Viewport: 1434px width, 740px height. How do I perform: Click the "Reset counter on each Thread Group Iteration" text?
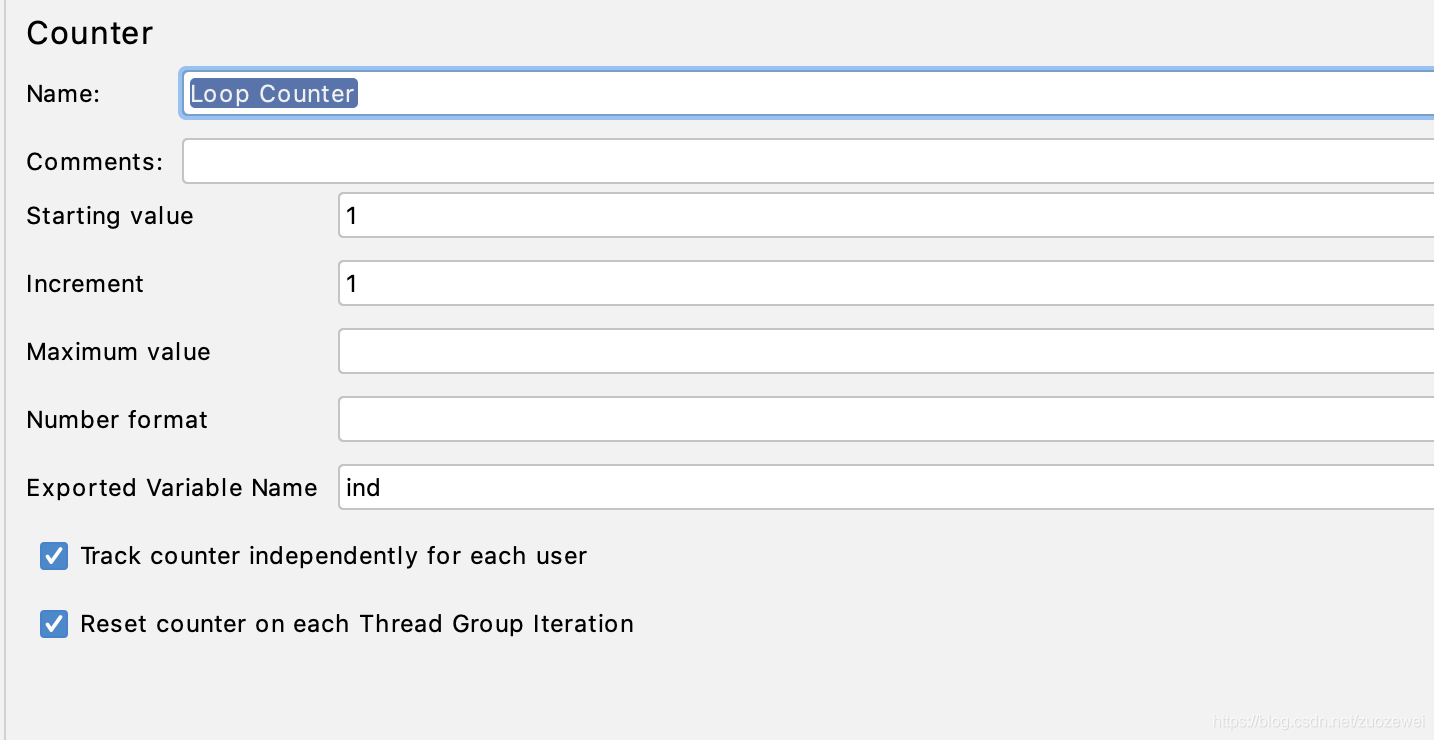357,624
